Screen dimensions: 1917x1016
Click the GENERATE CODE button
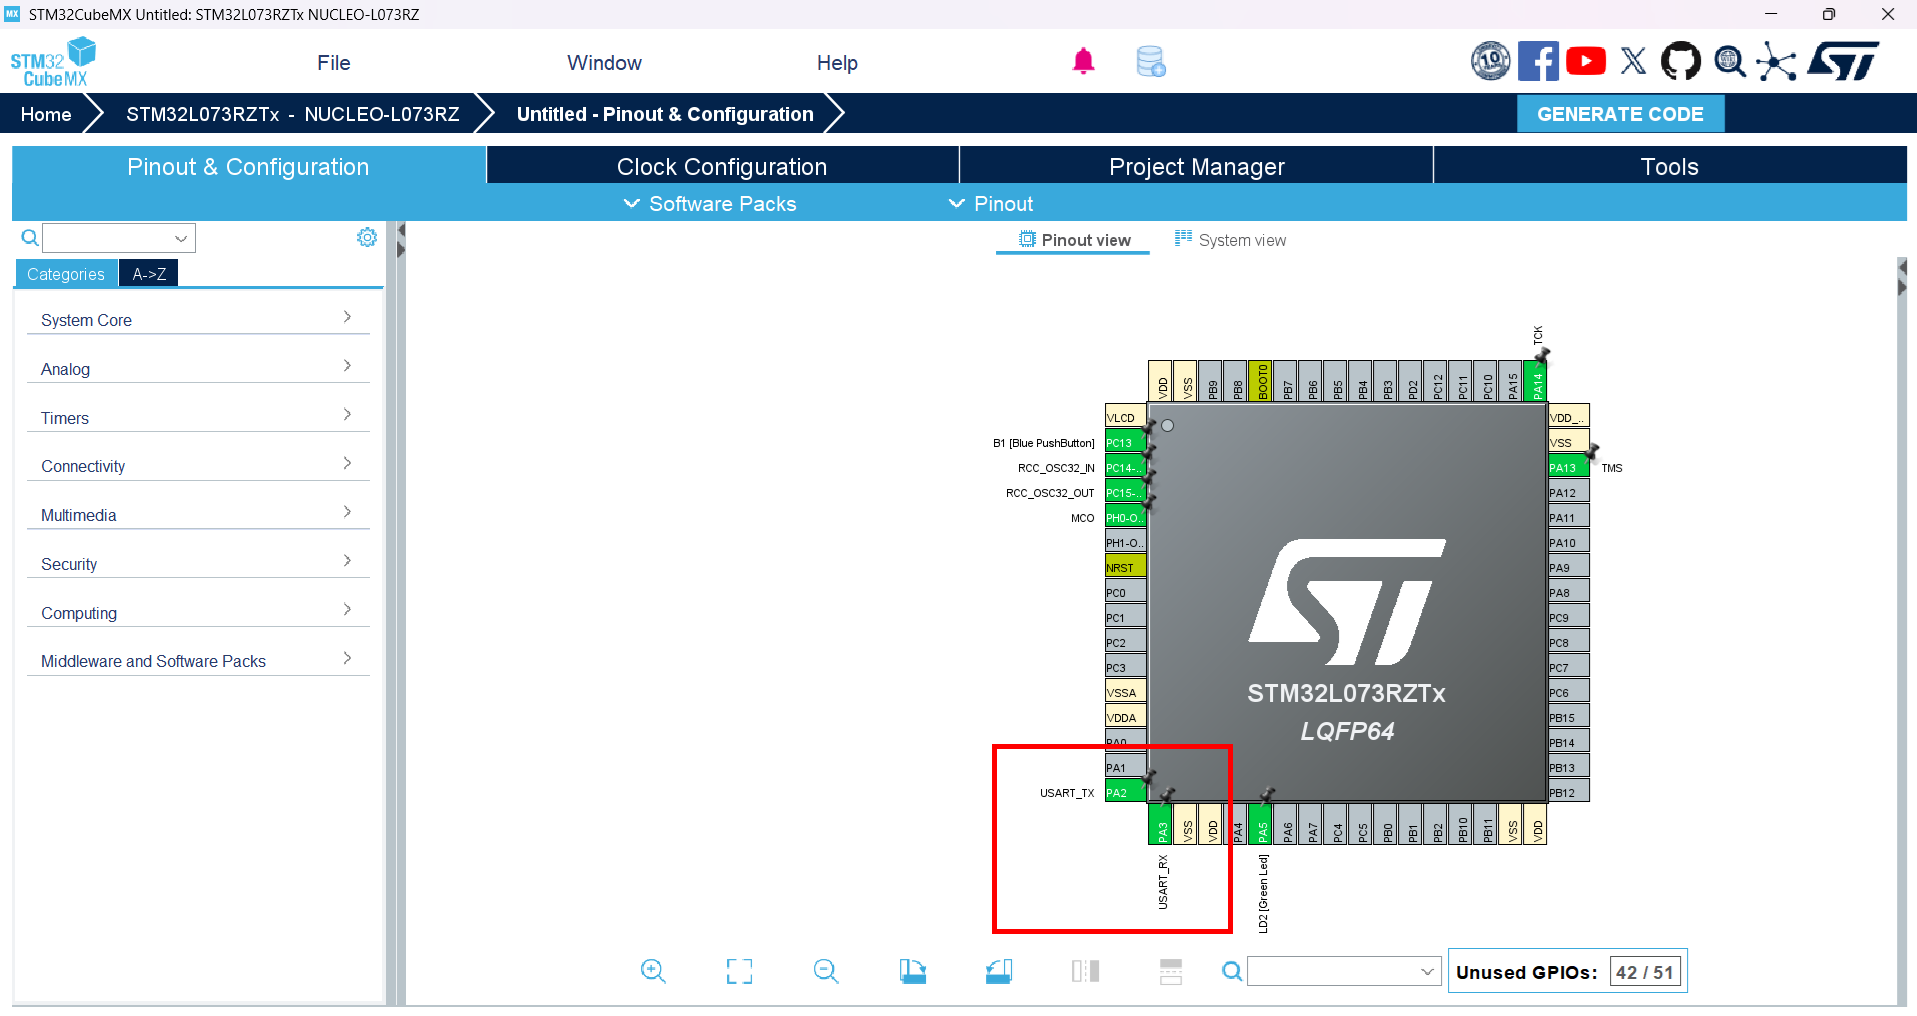click(x=1620, y=113)
